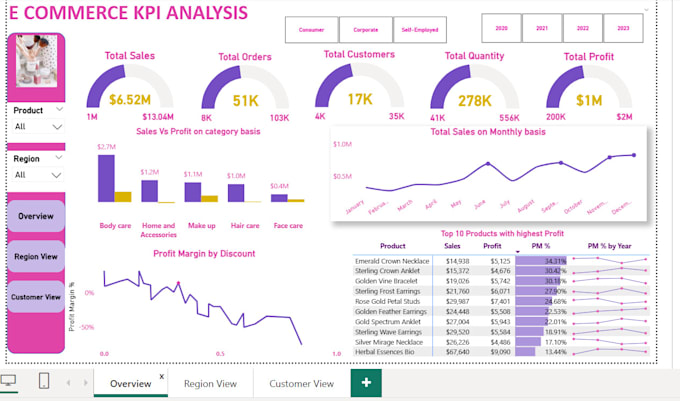Switch to mobile layout view icon
The width and height of the screenshot is (680, 401).
(x=44, y=381)
